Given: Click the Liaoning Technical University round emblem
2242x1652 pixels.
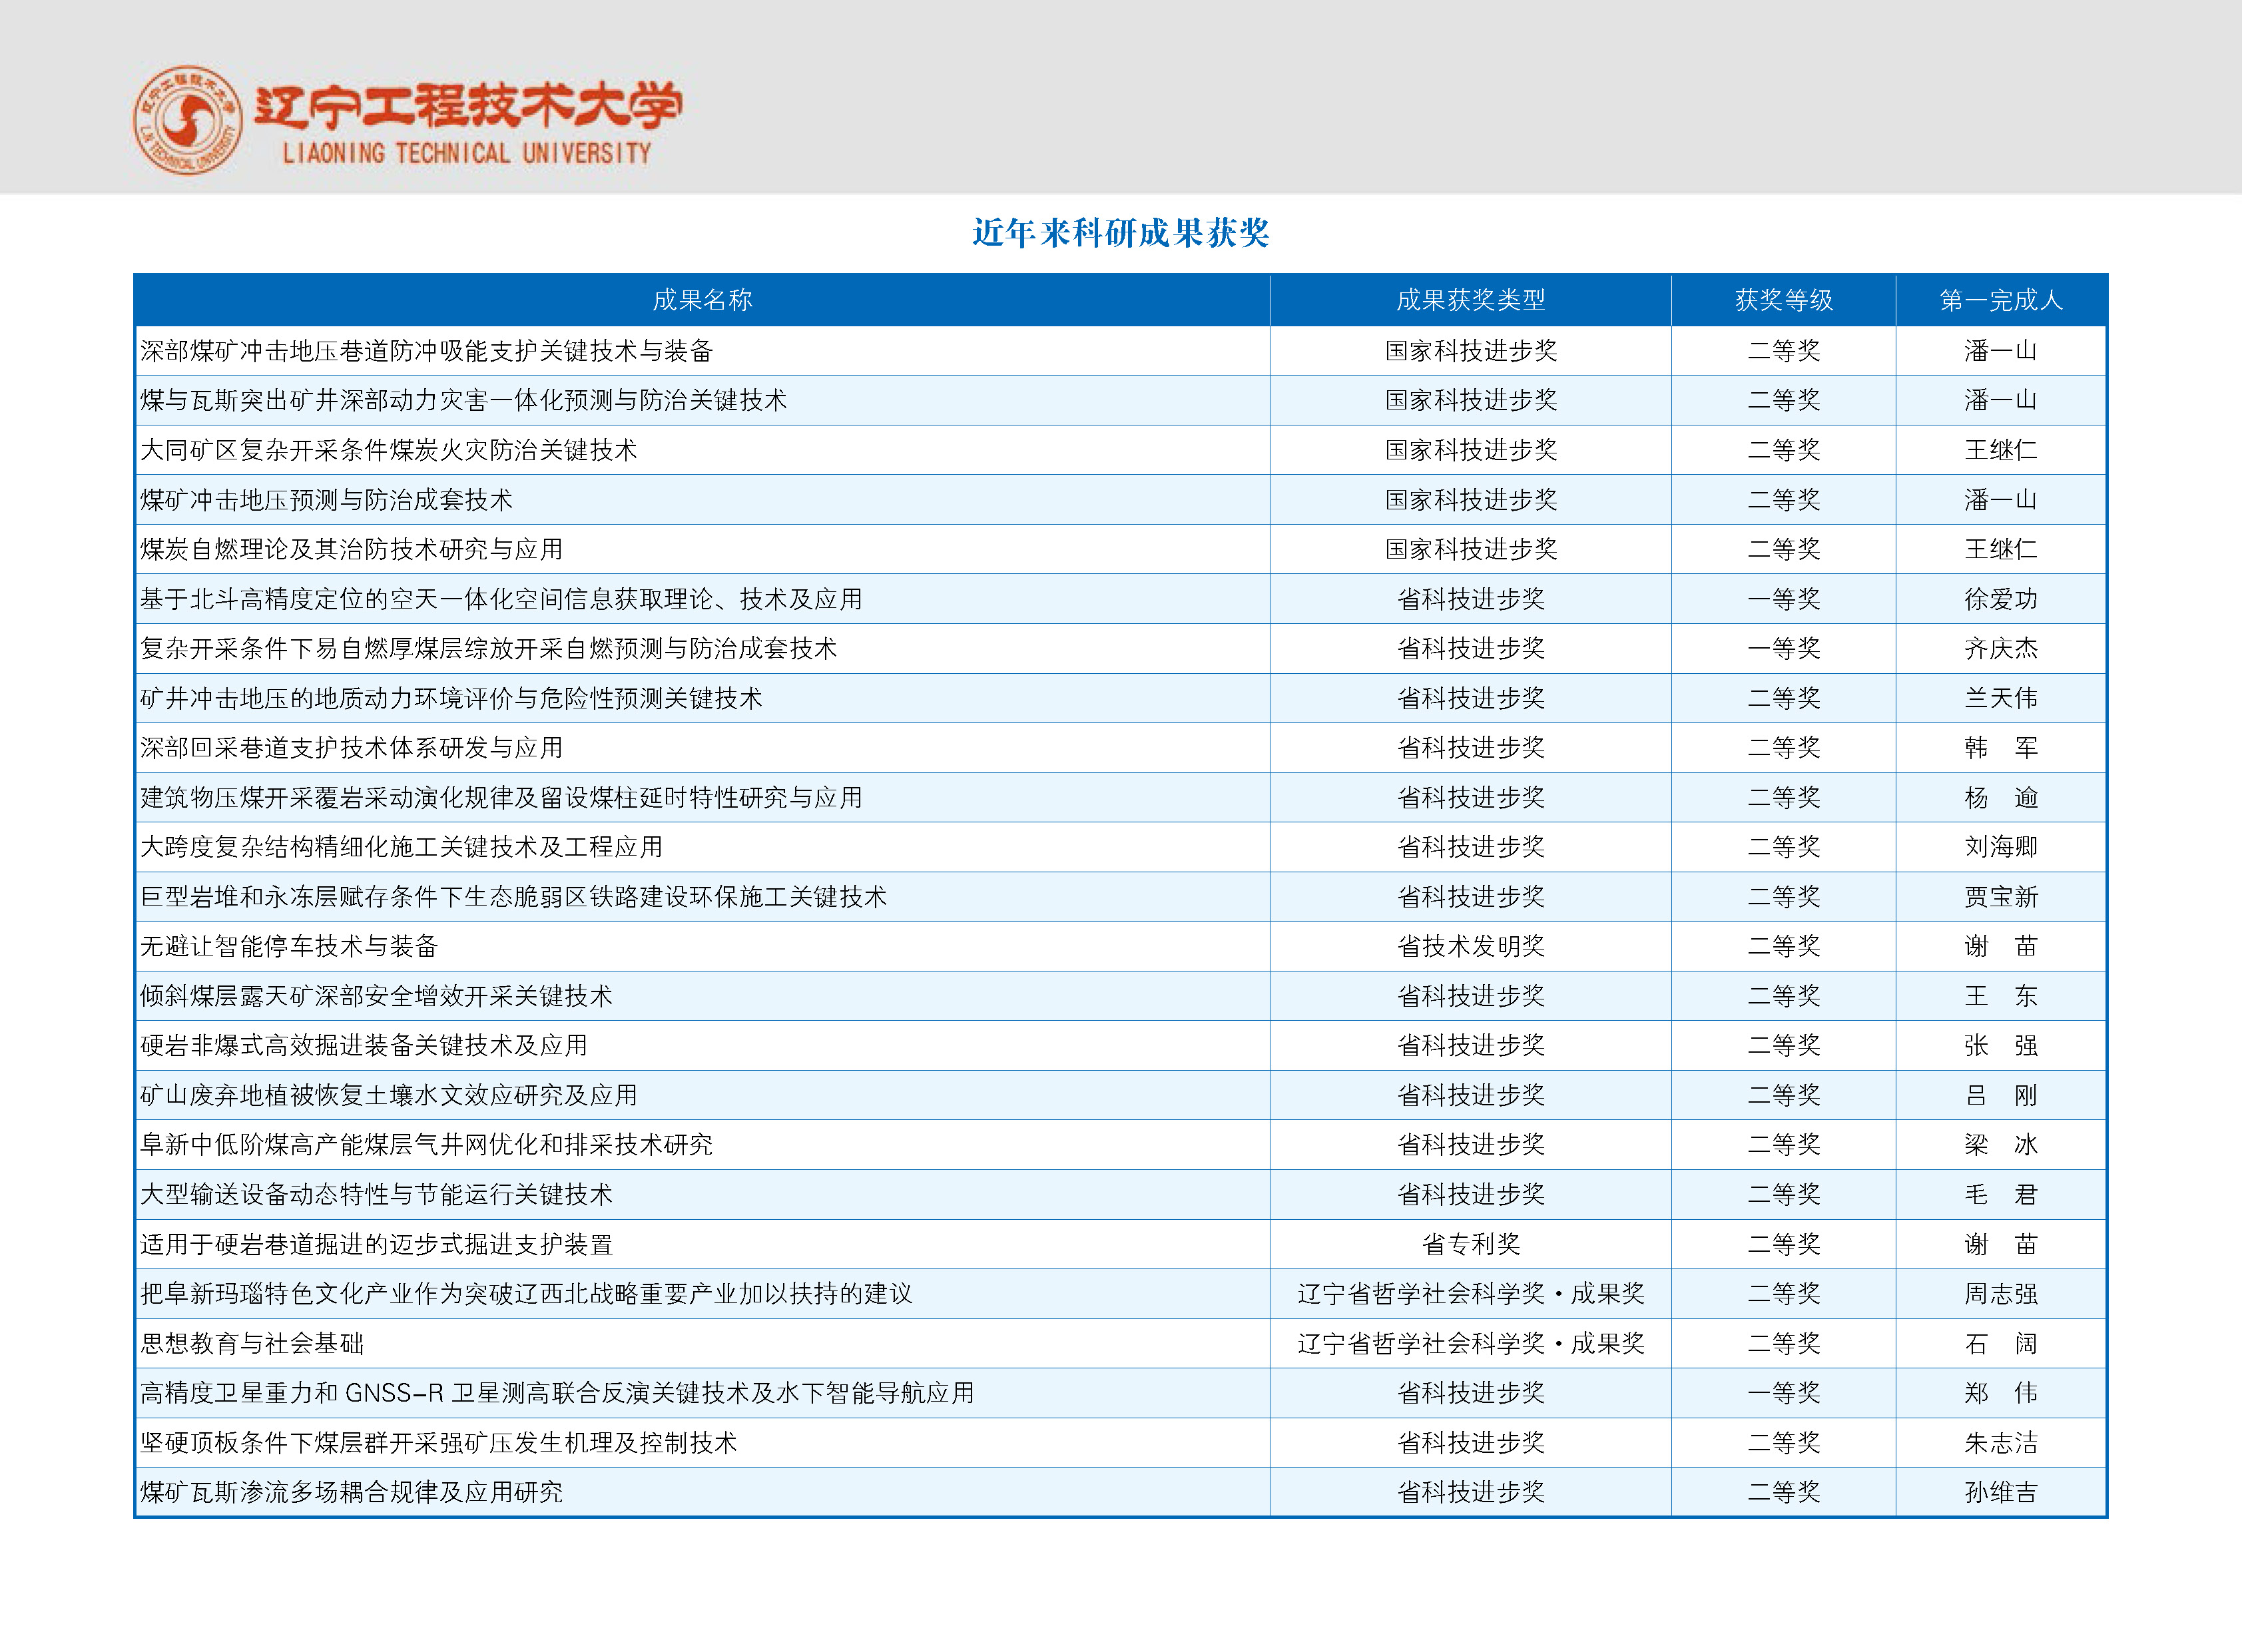Looking at the screenshot, I should pyautogui.click(x=187, y=120).
